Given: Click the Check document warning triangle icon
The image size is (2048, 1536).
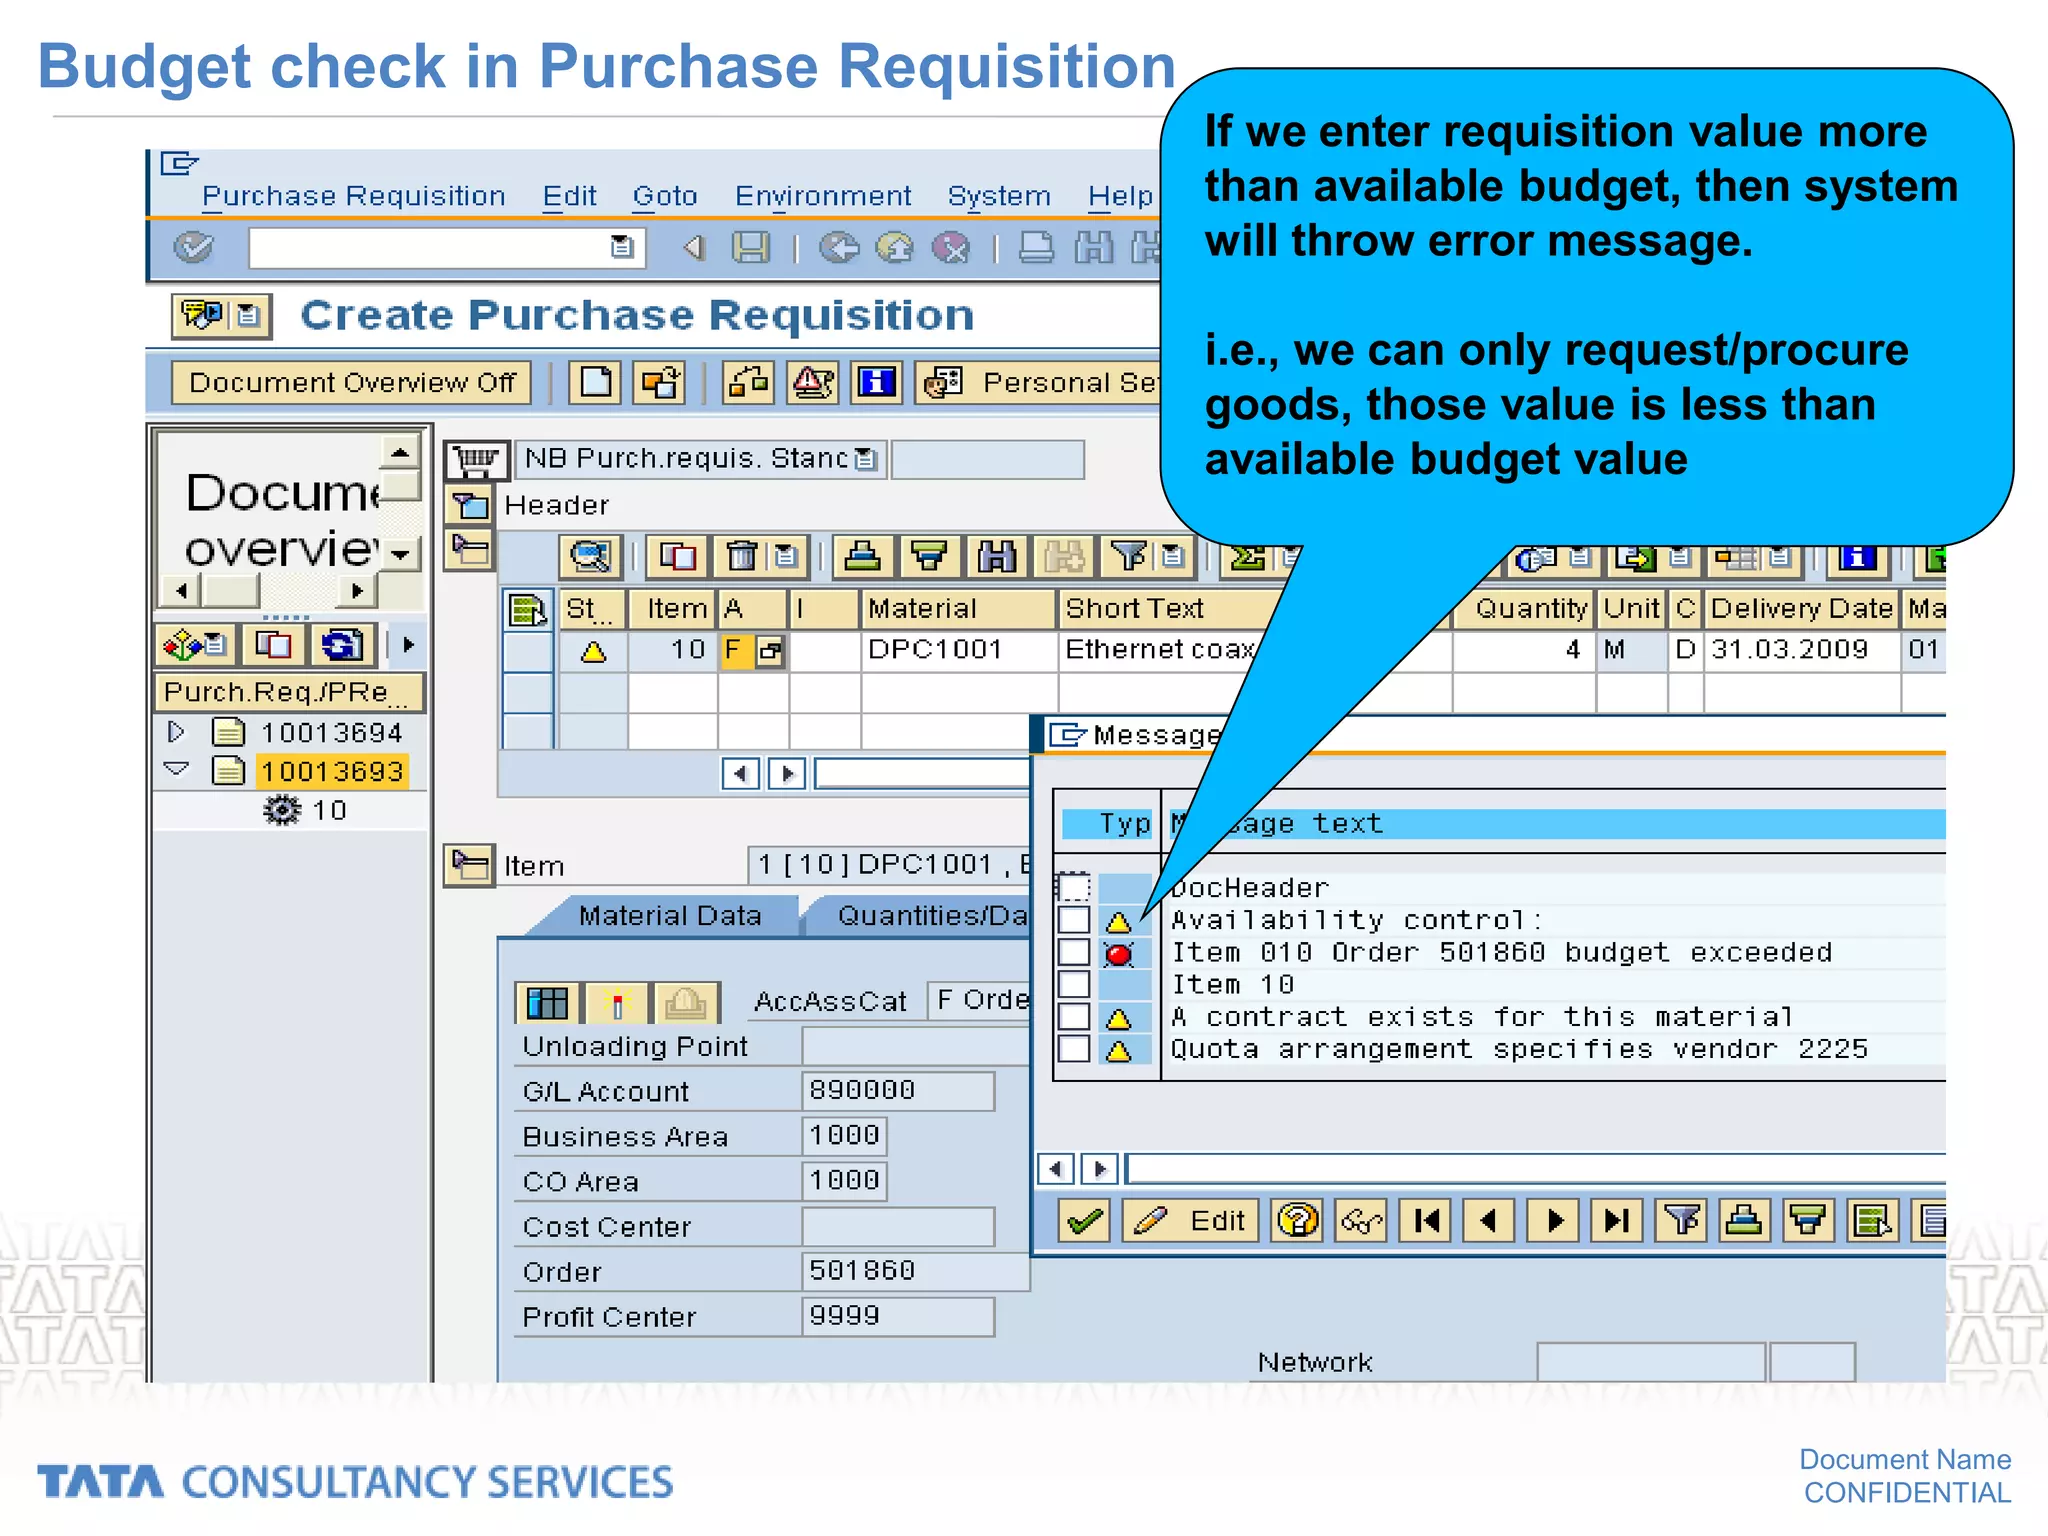Looking at the screenshot, I should coord(813,382).
